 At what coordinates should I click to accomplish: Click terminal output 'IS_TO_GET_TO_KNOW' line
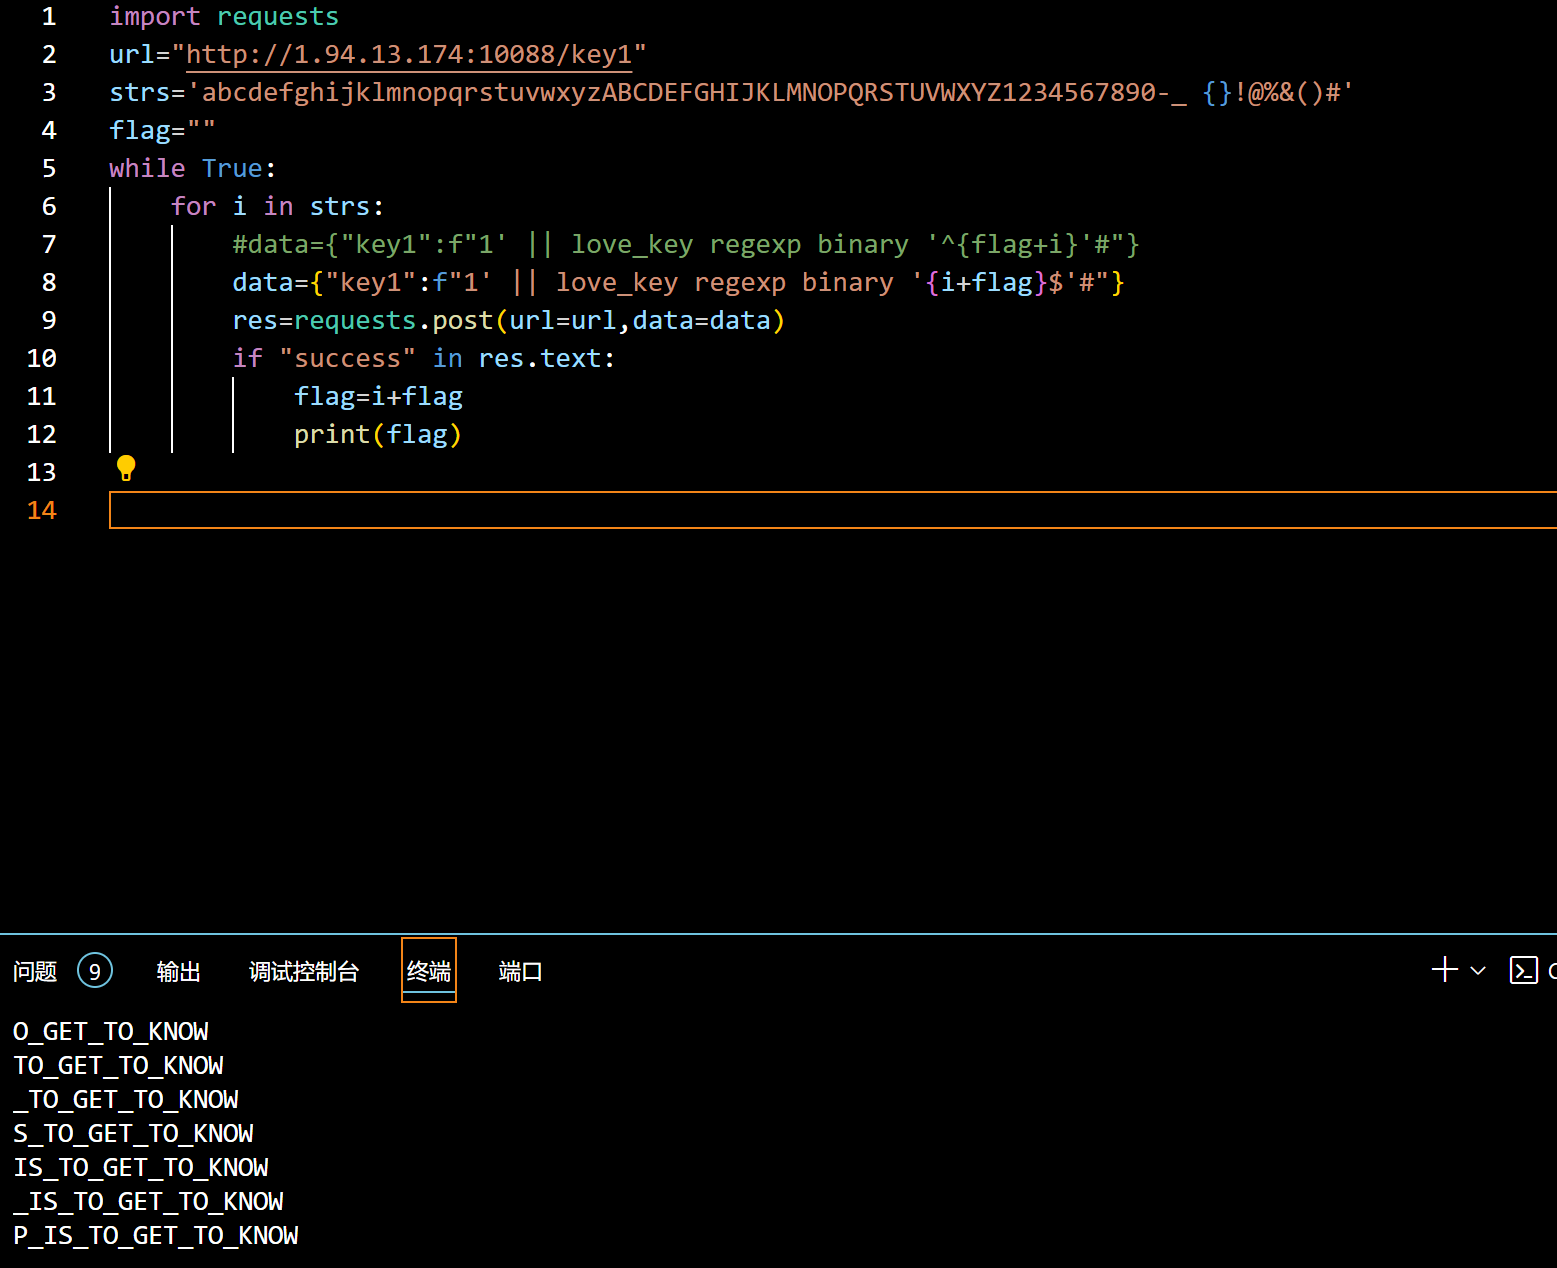pos(141,1167)
